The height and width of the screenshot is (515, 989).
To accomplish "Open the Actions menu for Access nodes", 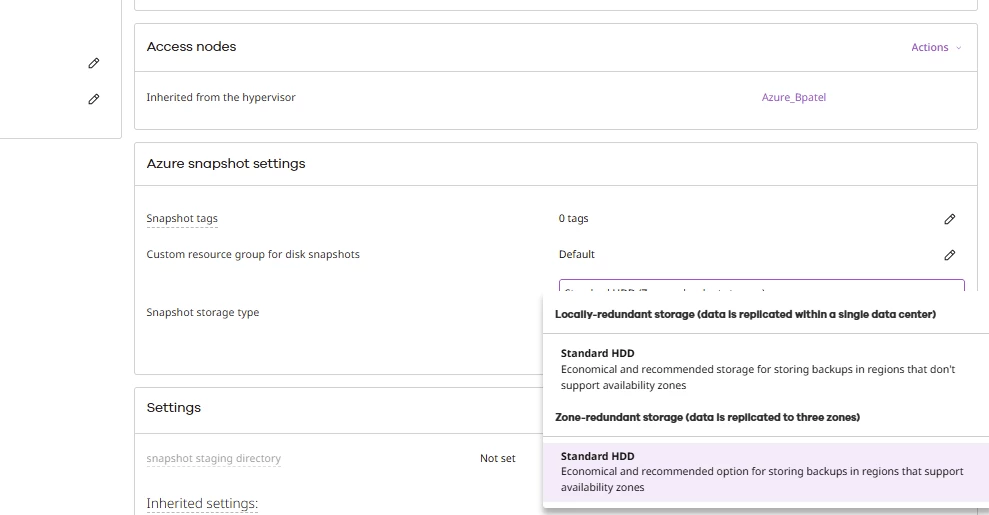I will click(x=936, y=47).
